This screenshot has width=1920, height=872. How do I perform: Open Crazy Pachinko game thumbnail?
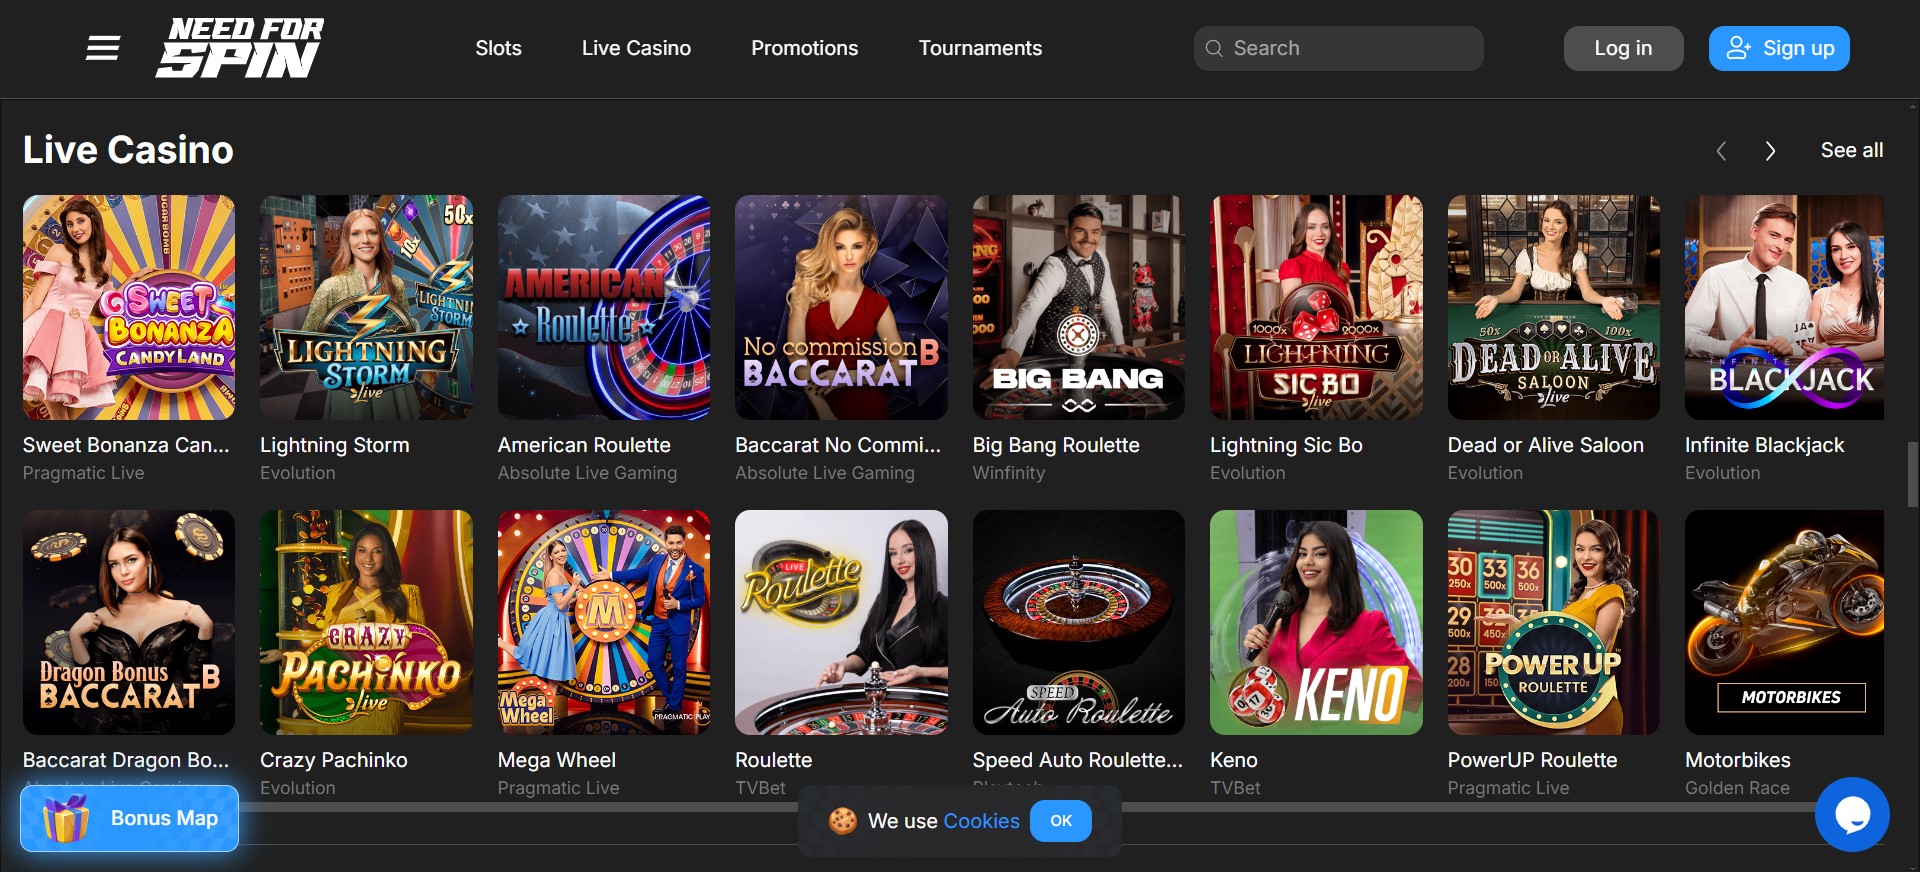point(366,622)
